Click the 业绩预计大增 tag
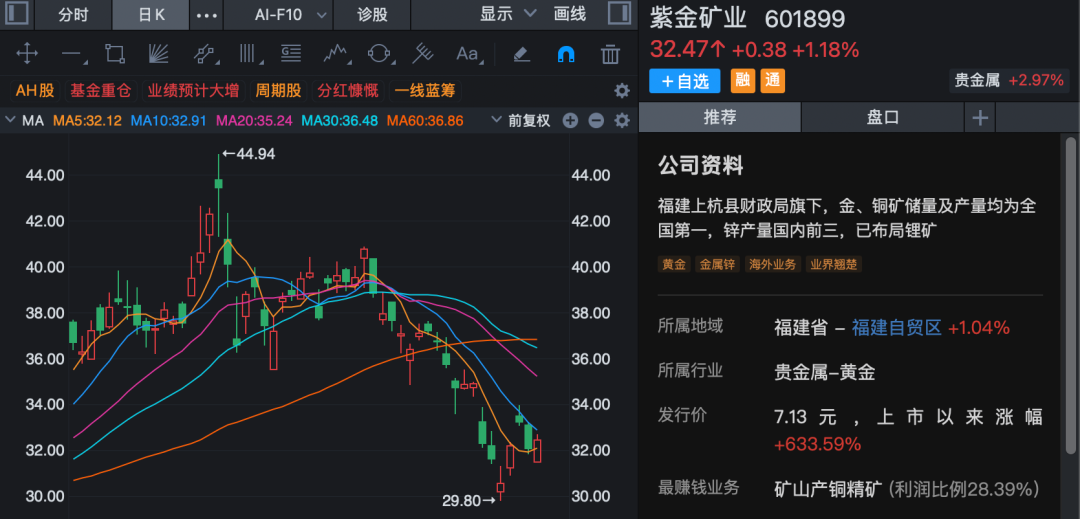The width and height of the screenshot is (1080, 519). click(x=193, y=91)
